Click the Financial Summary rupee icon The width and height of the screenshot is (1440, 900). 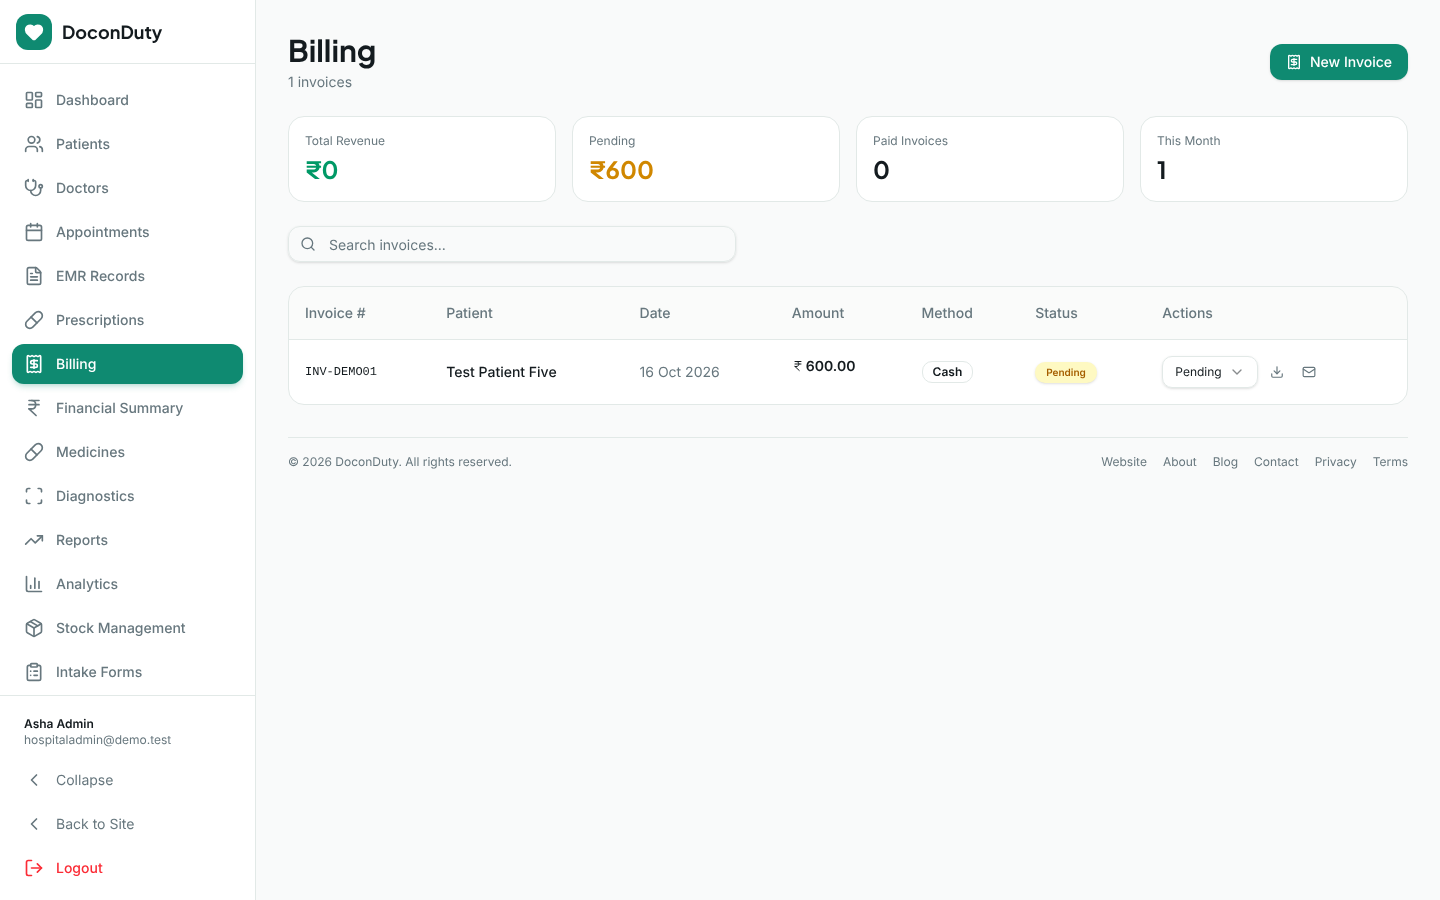coord(34,408)
